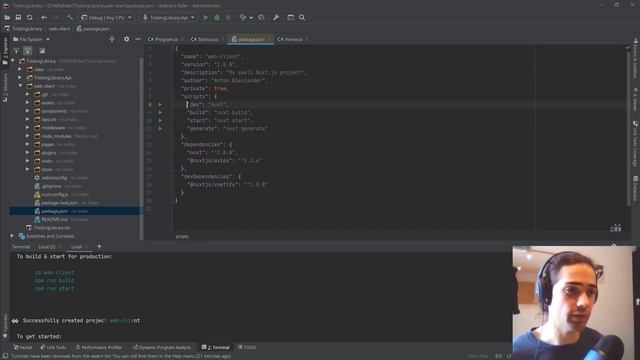Image resolution: width=640 pixels, height=360 pixels.
Task: Select the store folder in tree
Action: (47, 169)
